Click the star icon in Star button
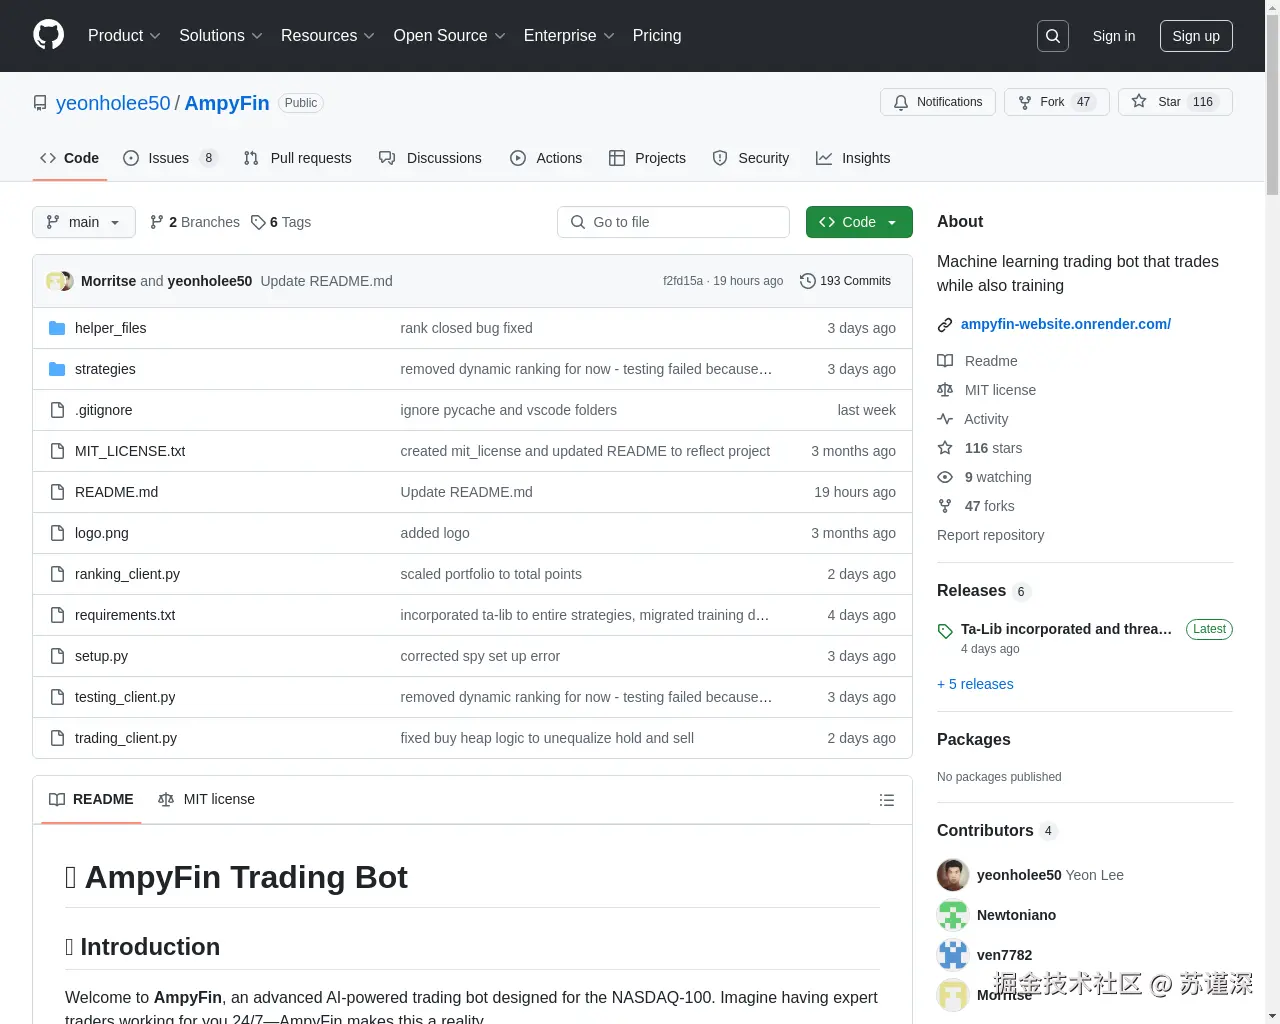Viewport: 1280px width, 1024px height. (x=1139, y=102)
